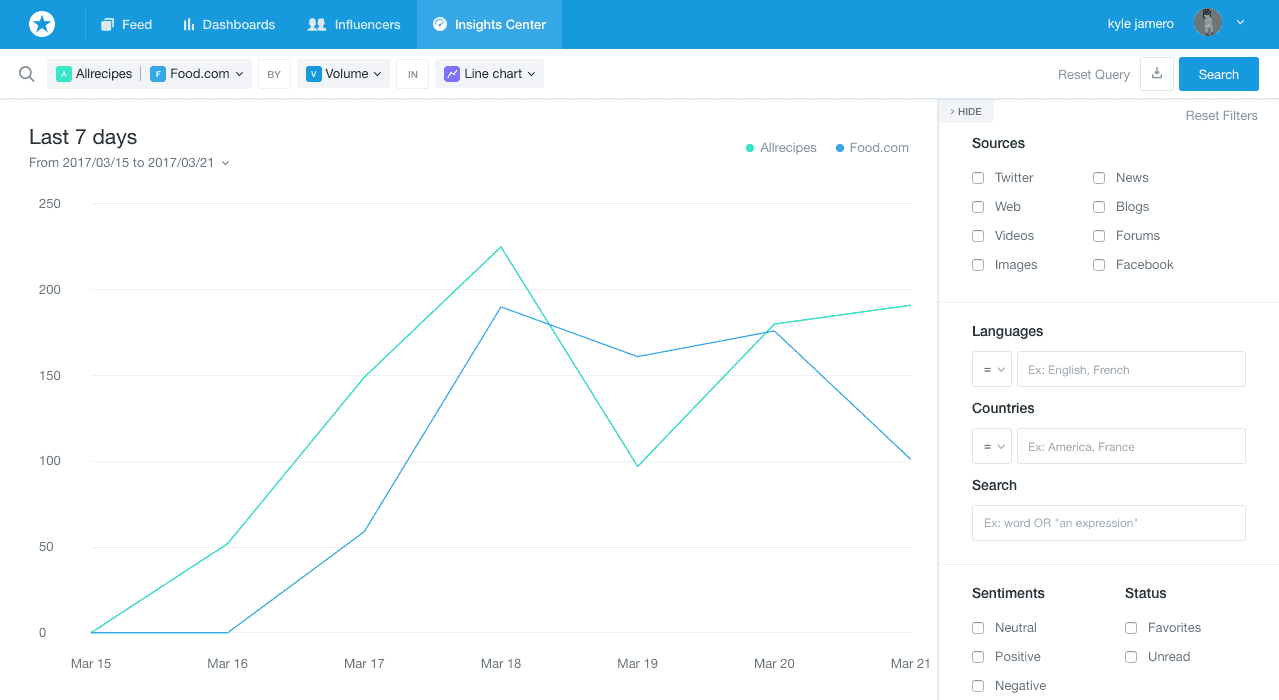Click the Volume metric icon
The width and height of the screenshot is (1279, 700).
[313, 74]
